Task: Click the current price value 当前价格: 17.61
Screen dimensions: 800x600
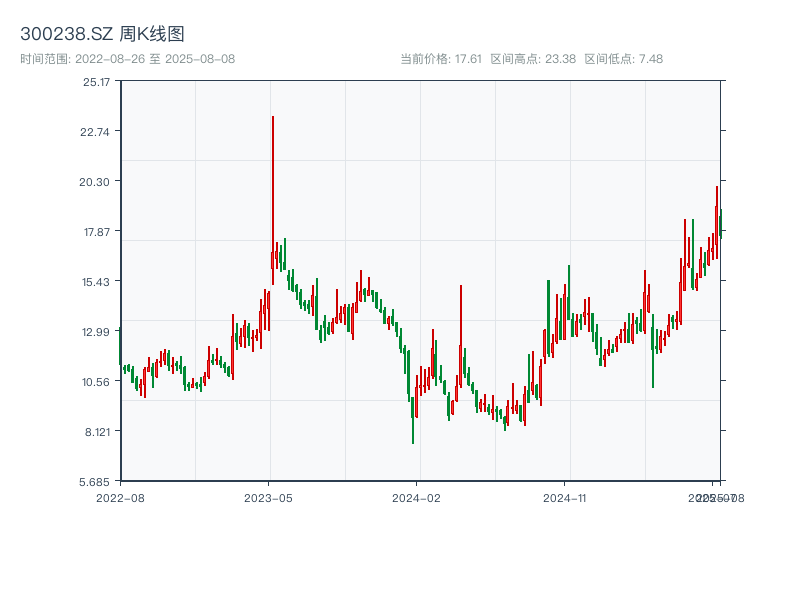Action: click(441, 59)
